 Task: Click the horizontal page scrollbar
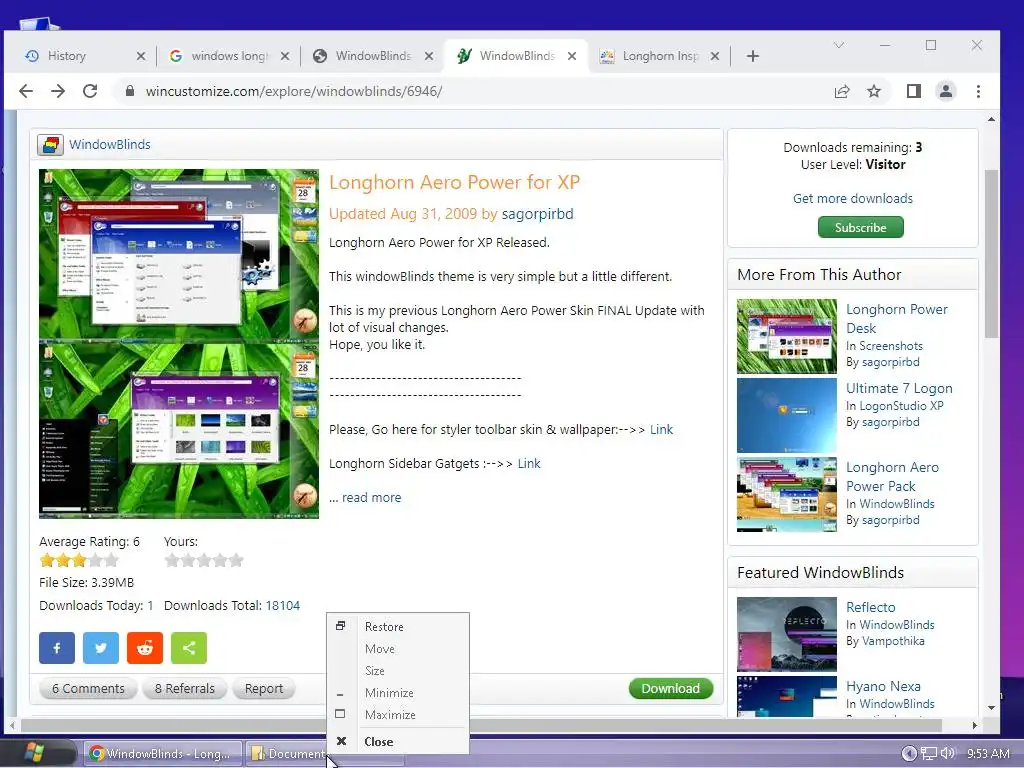tap(481, 726)
